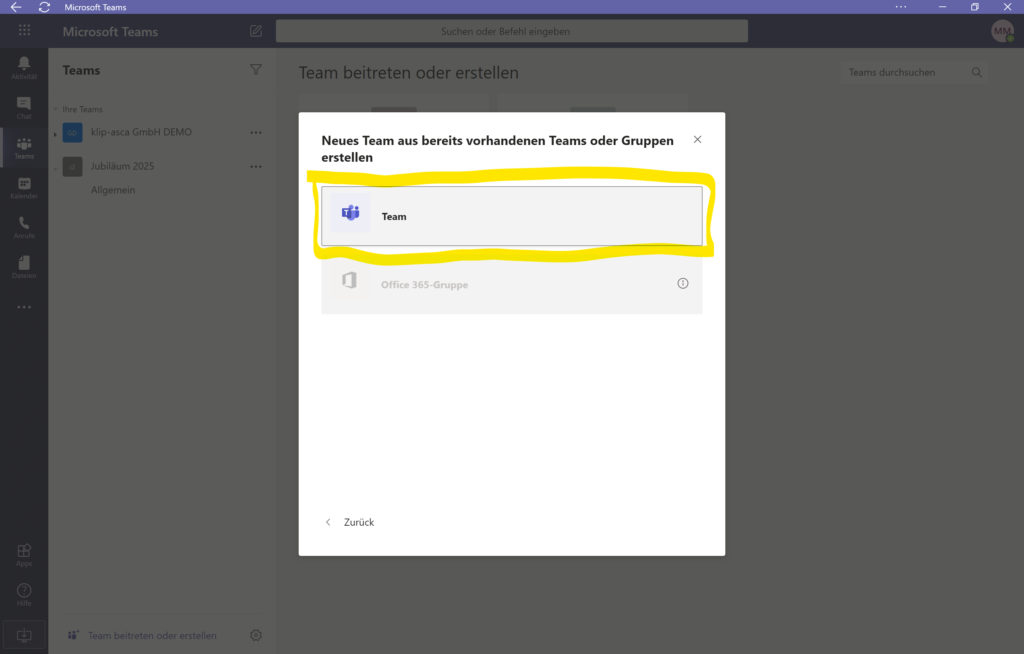Open the Apps store
The height and width of the screenshot is (654, 1024).
pyautogui.click(x=24, y=555)
